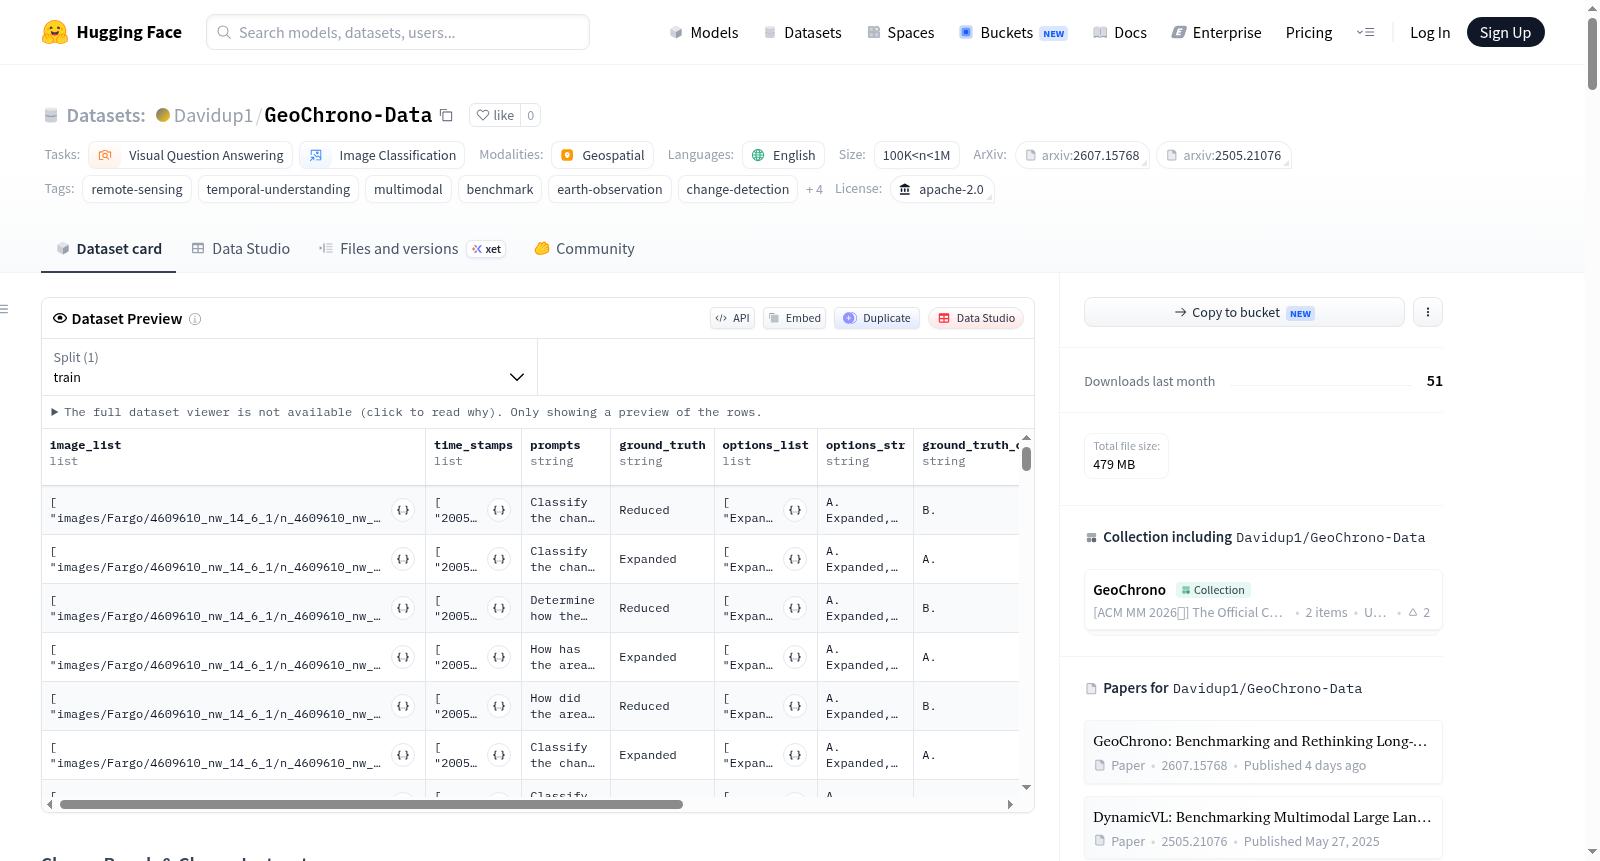This screenshot has height=861, width=1600.
Task: Expand options_list JSON in the How has row
Action: 795,657
